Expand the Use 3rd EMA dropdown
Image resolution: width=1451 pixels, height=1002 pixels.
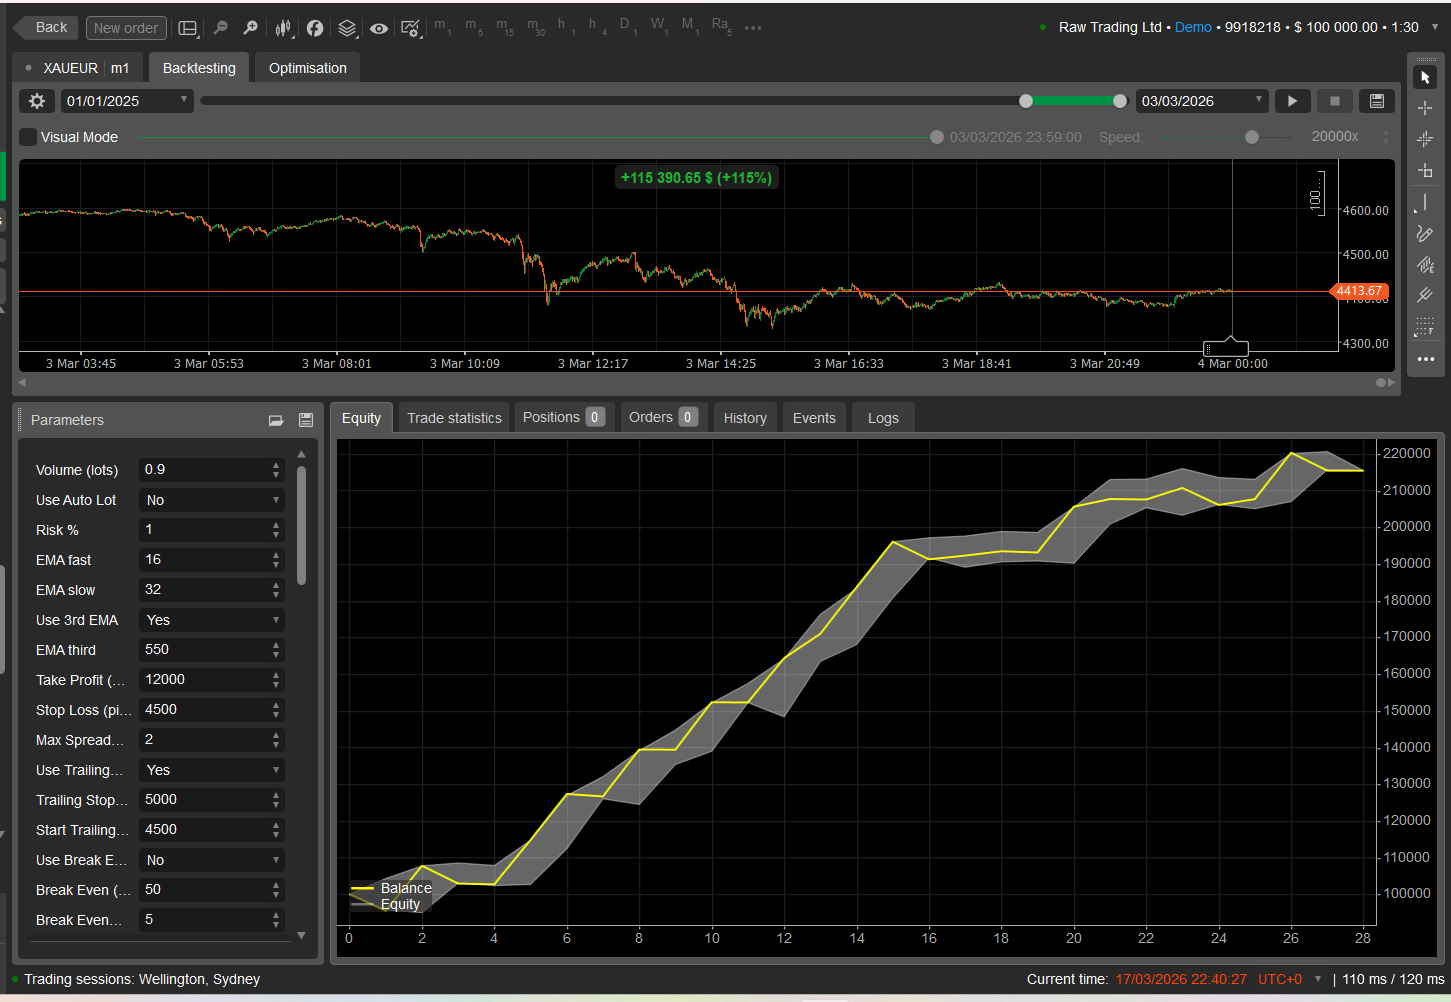pyautogui.click(x=211, y=620)
